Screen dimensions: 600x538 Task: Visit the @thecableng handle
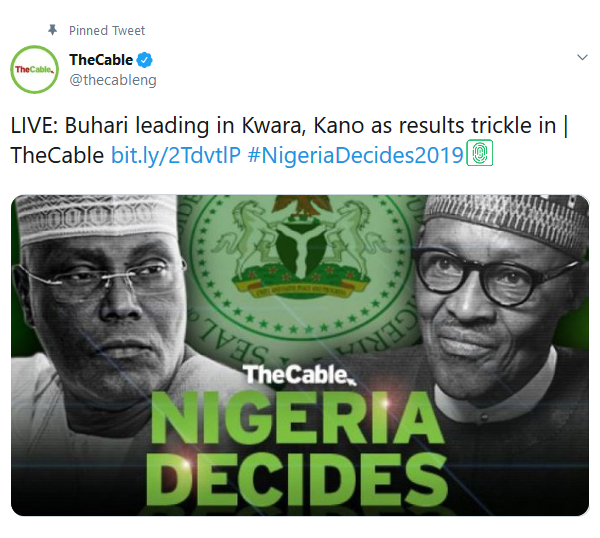point(112,80)
